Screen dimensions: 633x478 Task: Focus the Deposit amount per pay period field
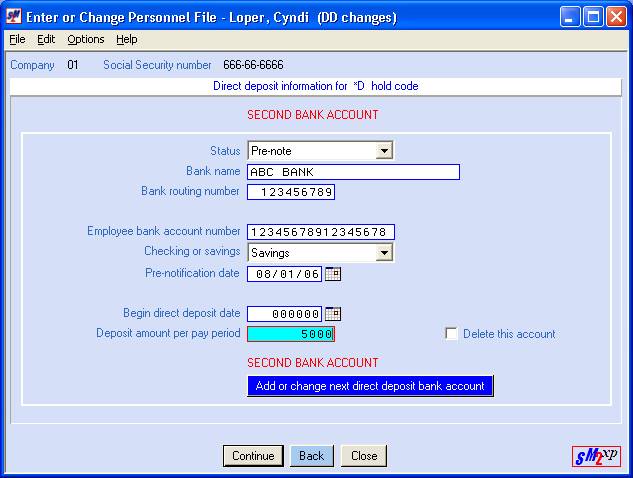290,334
